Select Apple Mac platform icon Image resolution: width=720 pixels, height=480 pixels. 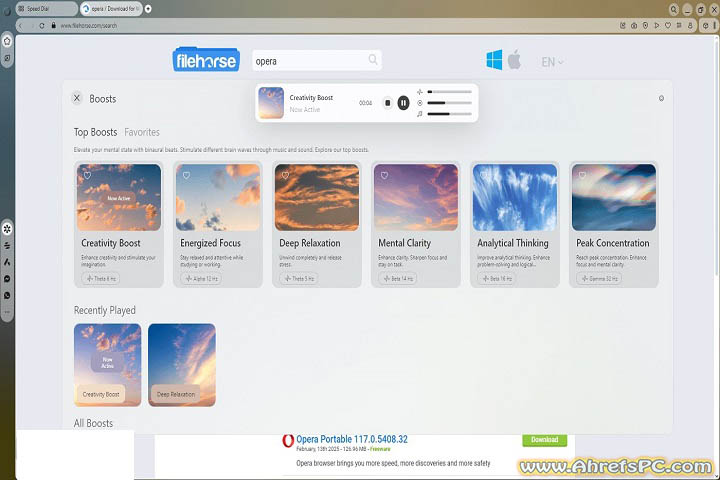(x=514, y=60)
